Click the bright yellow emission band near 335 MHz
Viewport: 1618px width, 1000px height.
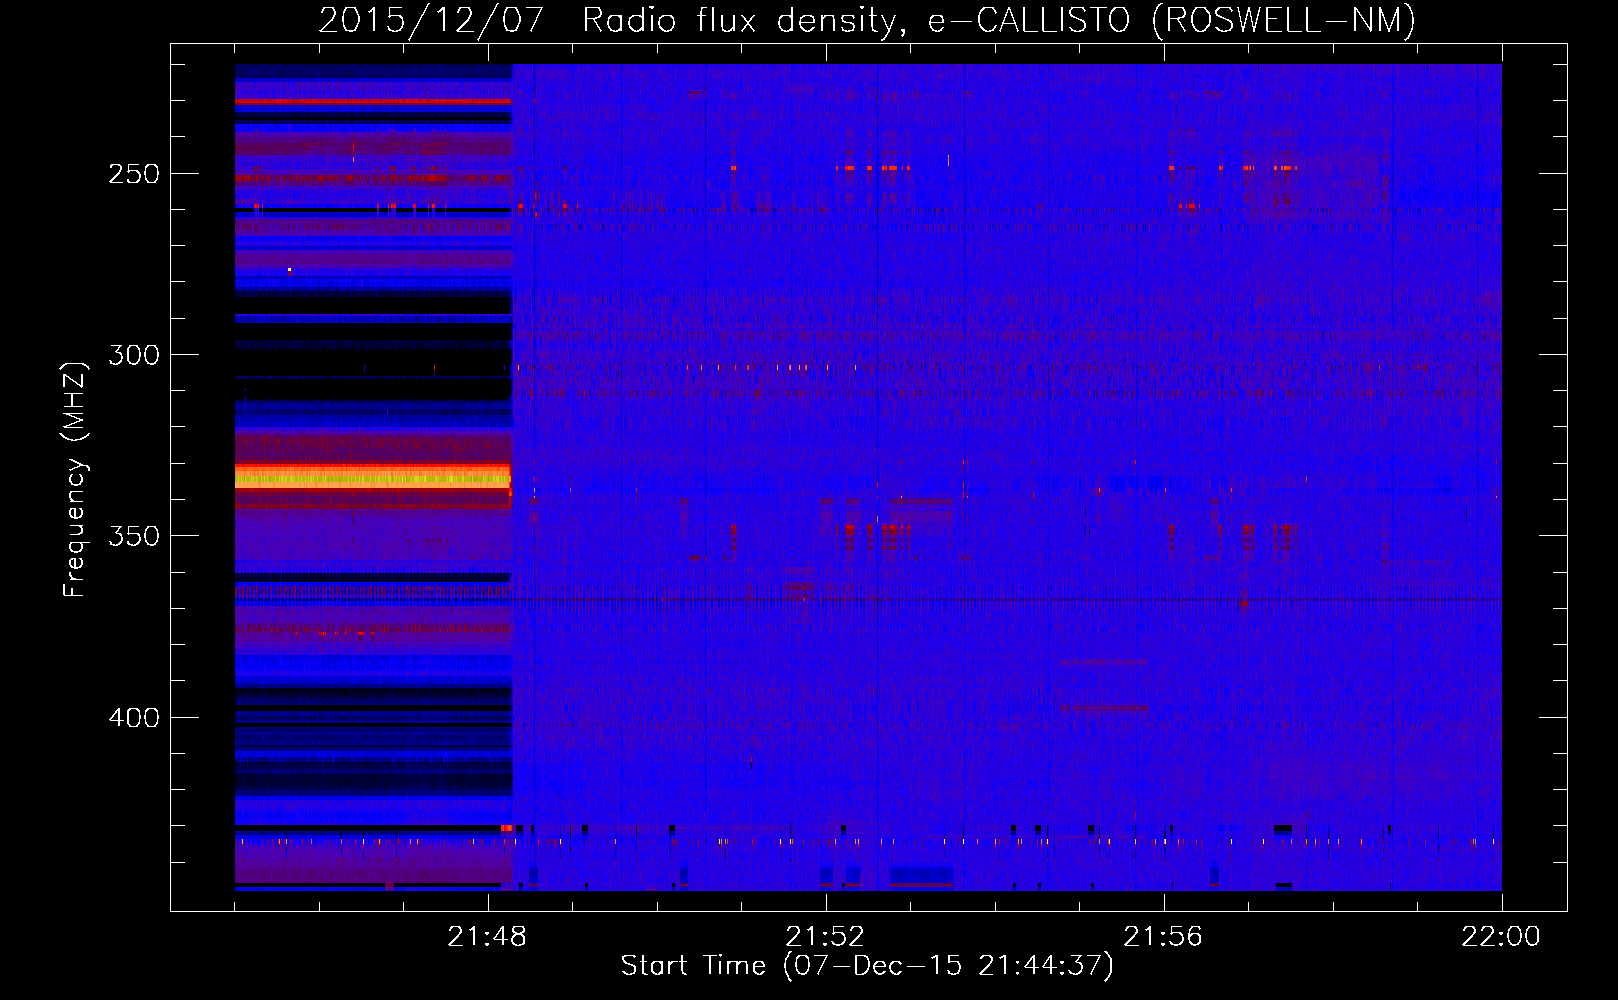point(373,477)
